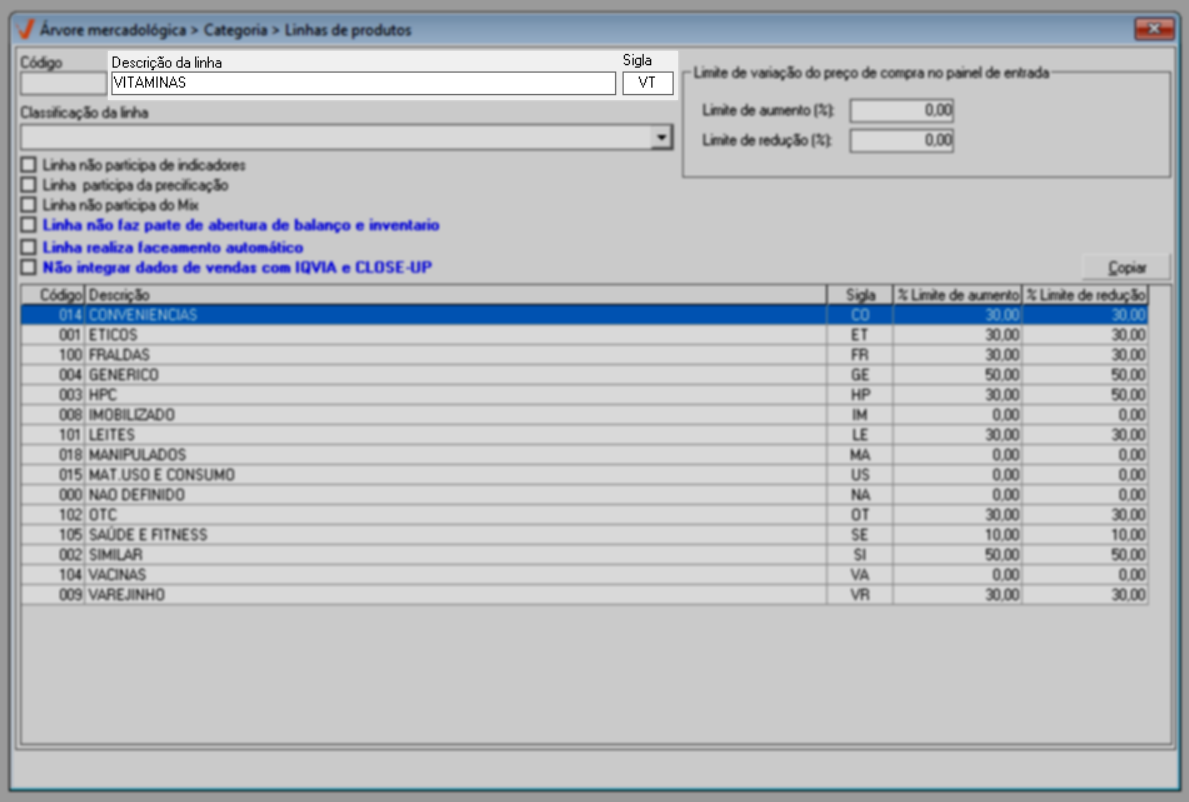
Task: Click the Código input field
Action: click(63, 83)
